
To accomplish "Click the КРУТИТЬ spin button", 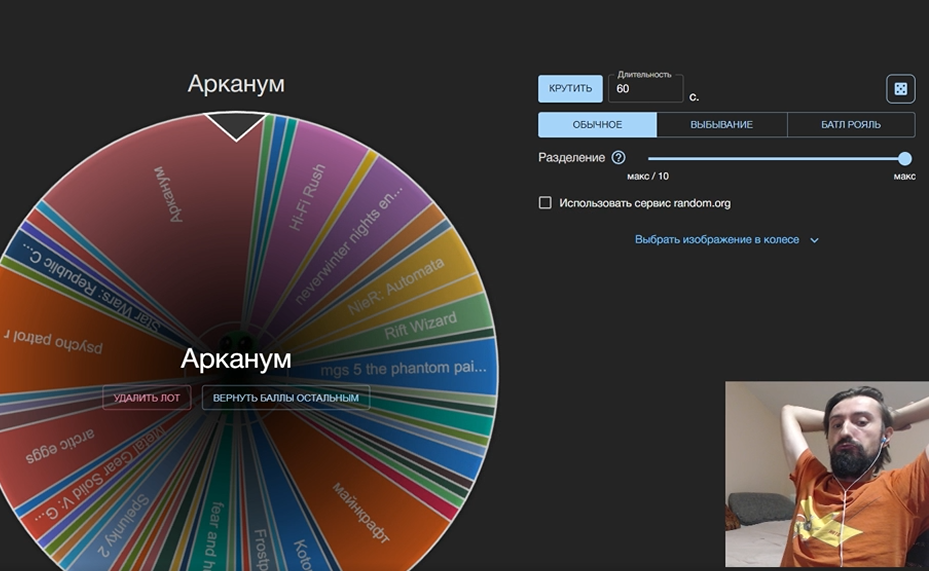I will click(x=570, y=89).
